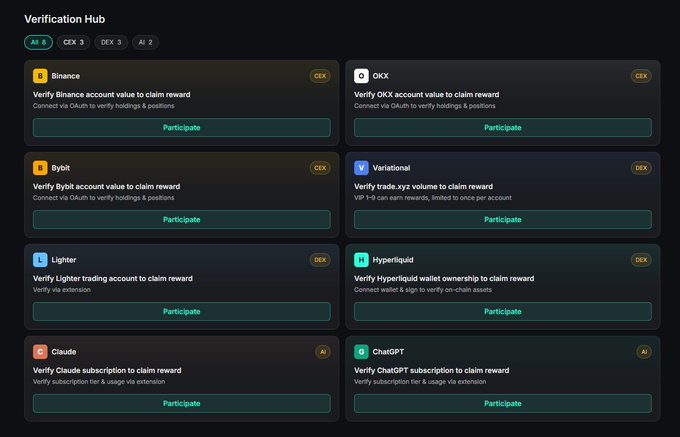Click OKX 'Connect via OAuth' description text
The height and width of the screenshot is (437, 680).
[x=424, y=106]
